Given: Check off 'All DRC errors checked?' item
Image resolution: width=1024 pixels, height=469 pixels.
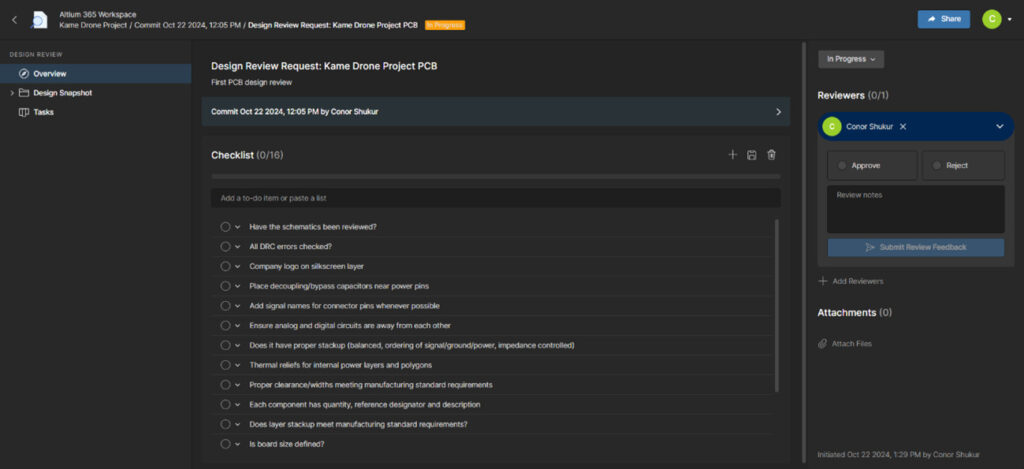Looking at the screenshot, I should tap(225, 247).
